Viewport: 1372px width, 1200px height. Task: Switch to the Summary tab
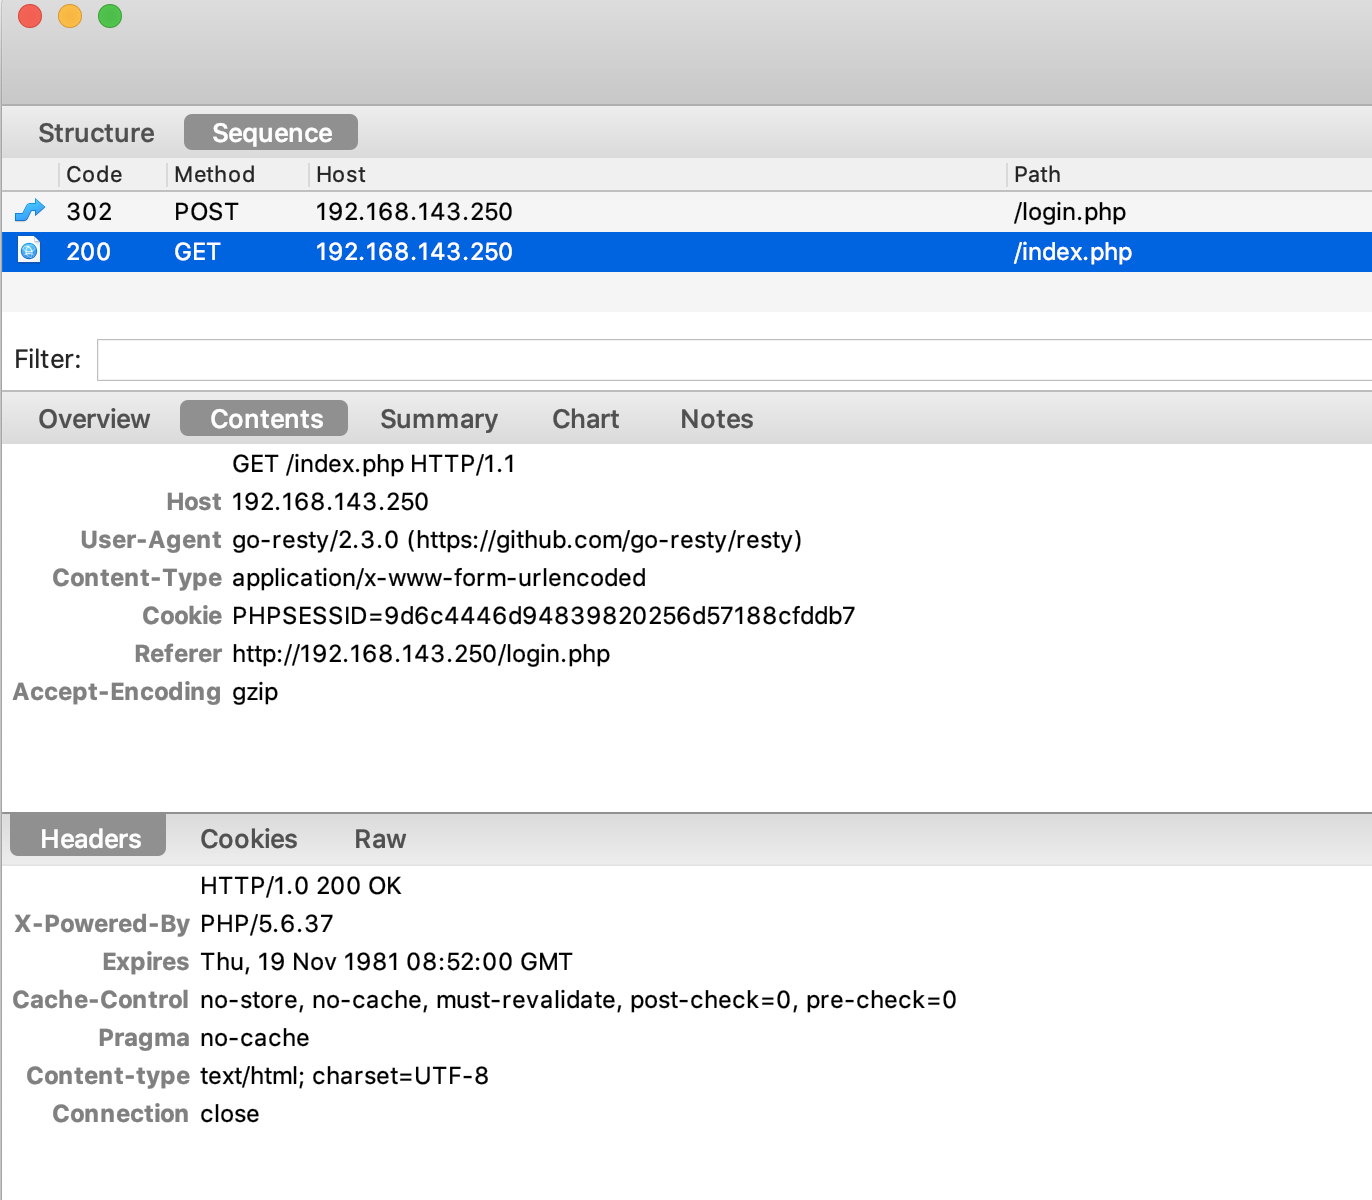(438, 418)
